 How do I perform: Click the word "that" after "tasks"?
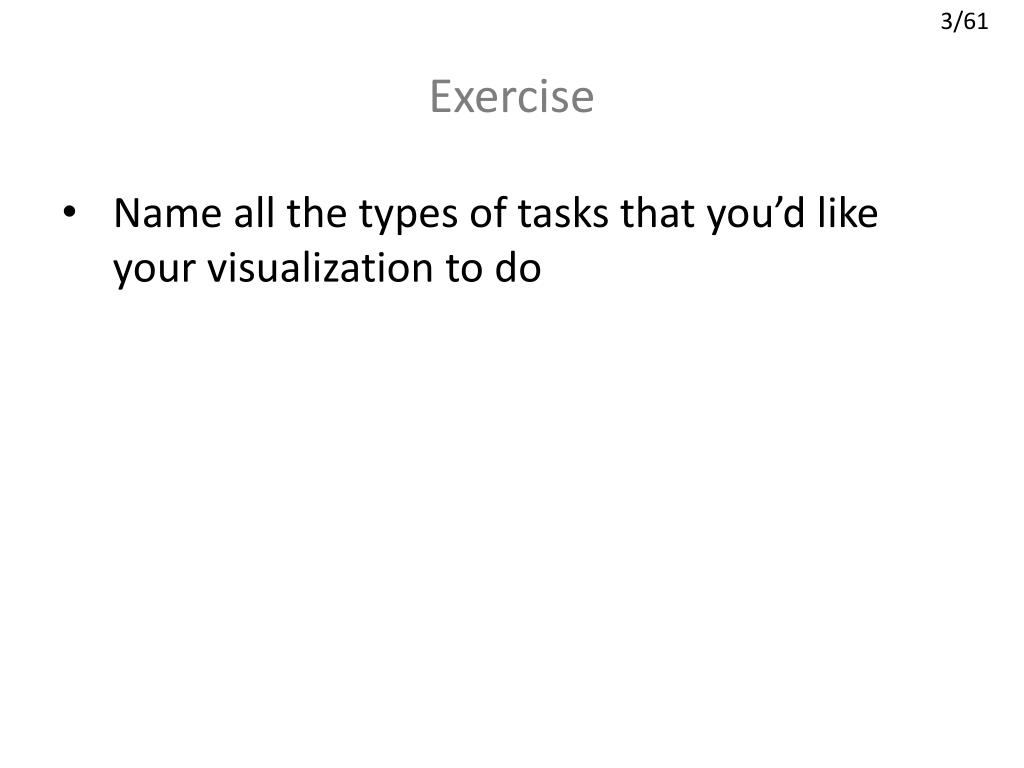[658, 212]
